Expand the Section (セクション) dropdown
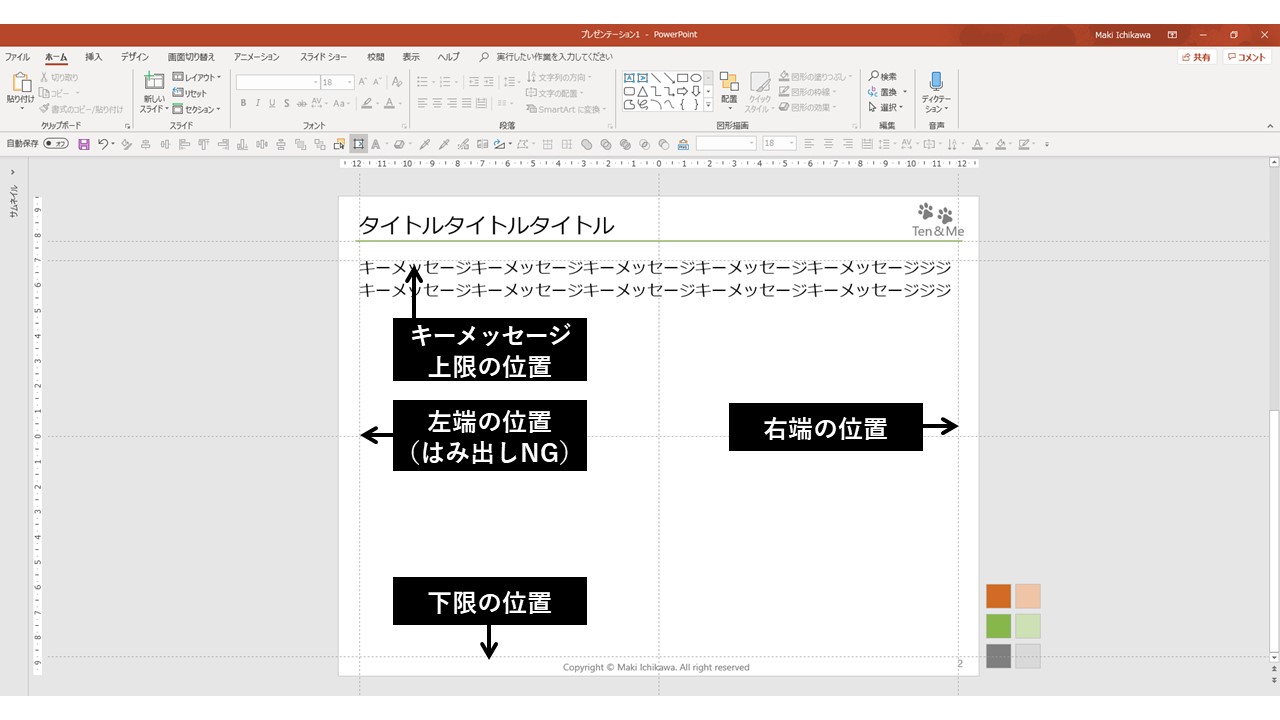Image resolution: width=1280 pixels, height=720 pixels. tap(196, 109)
